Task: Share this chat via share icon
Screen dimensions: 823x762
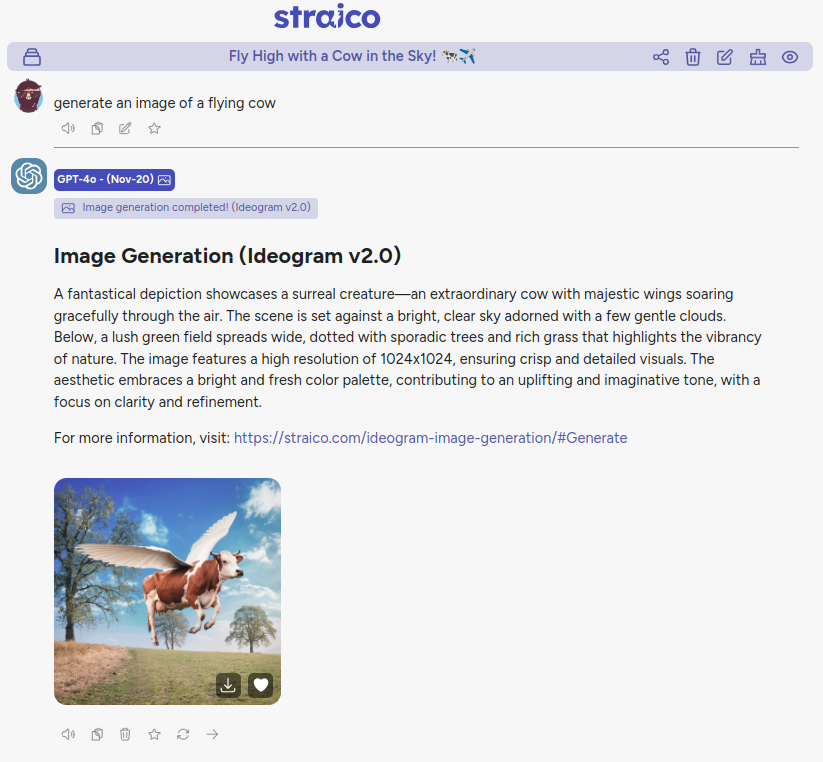Action: (661, 57)
